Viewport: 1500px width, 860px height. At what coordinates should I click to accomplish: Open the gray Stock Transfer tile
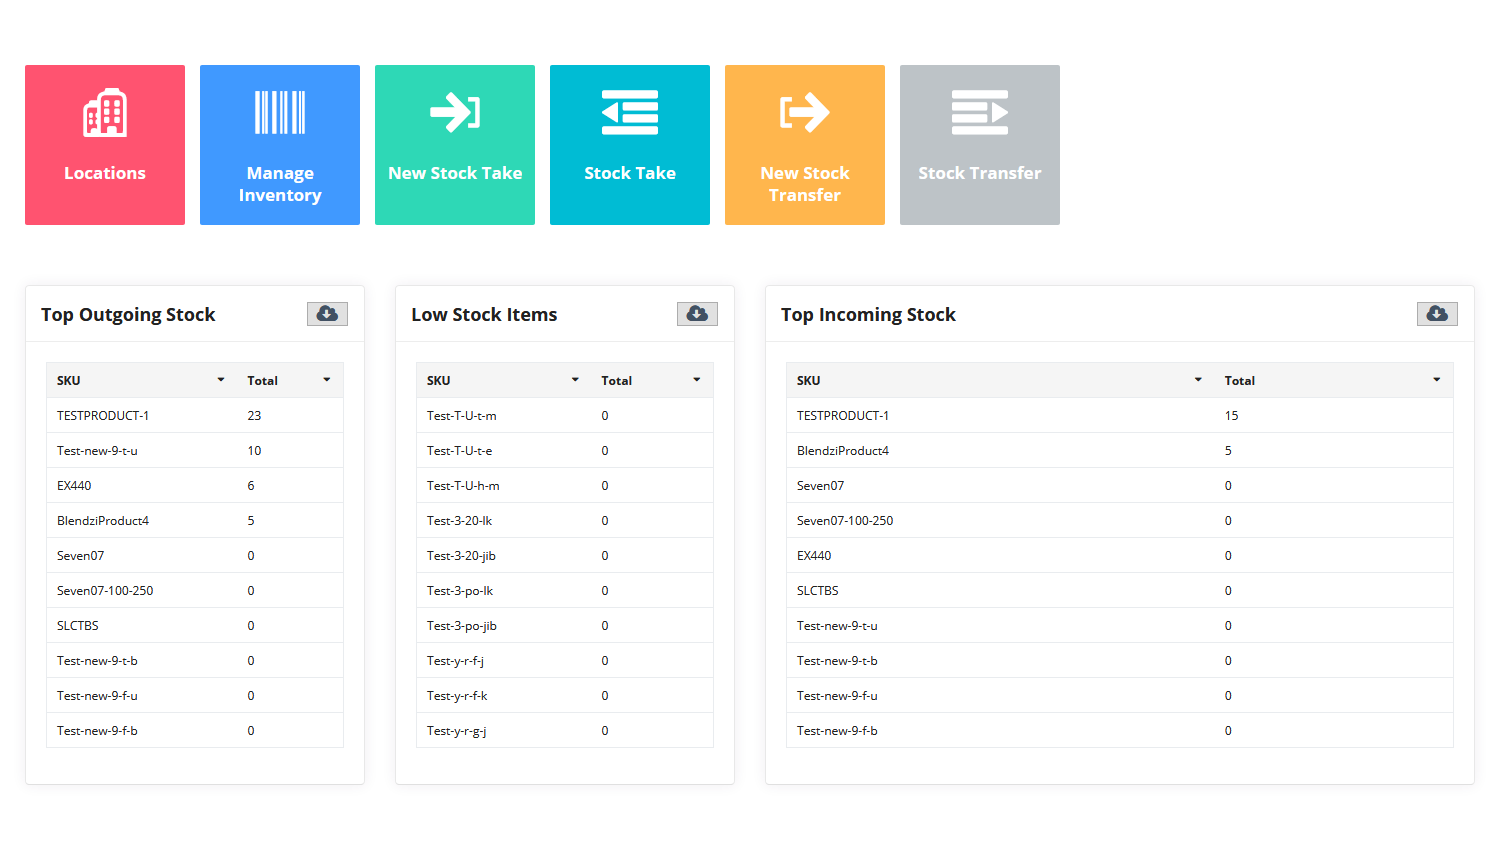980,145
